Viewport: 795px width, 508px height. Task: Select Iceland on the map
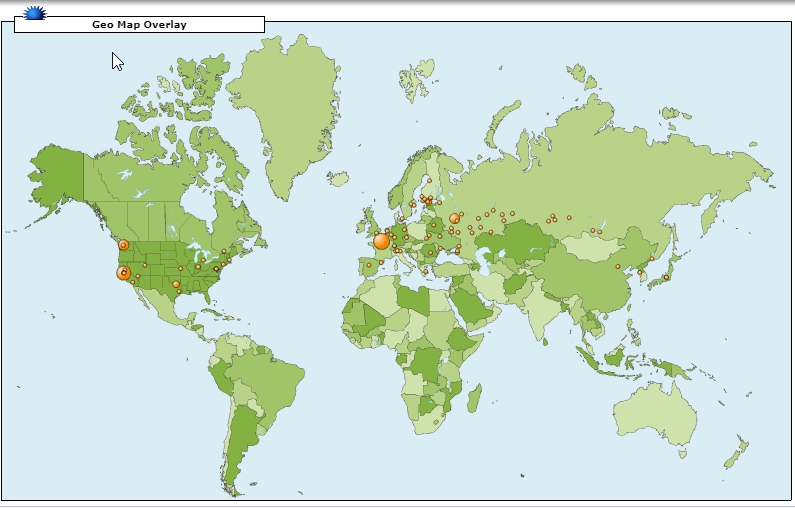[x=338, y=178]
